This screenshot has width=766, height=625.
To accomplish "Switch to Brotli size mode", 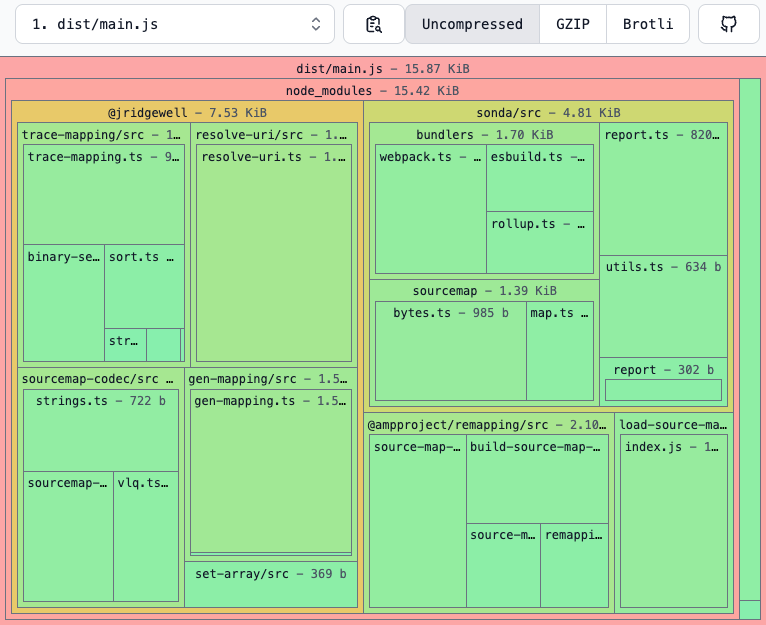I will pyautogui.click(x=648, y=24).
